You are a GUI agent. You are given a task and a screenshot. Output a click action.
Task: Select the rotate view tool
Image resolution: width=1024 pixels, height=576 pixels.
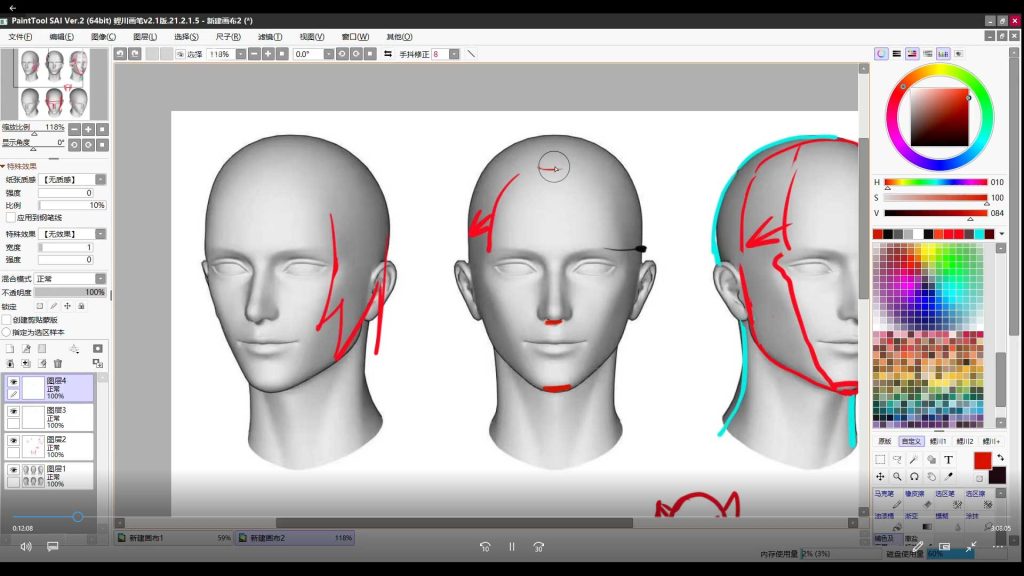[x=914, y=477]
